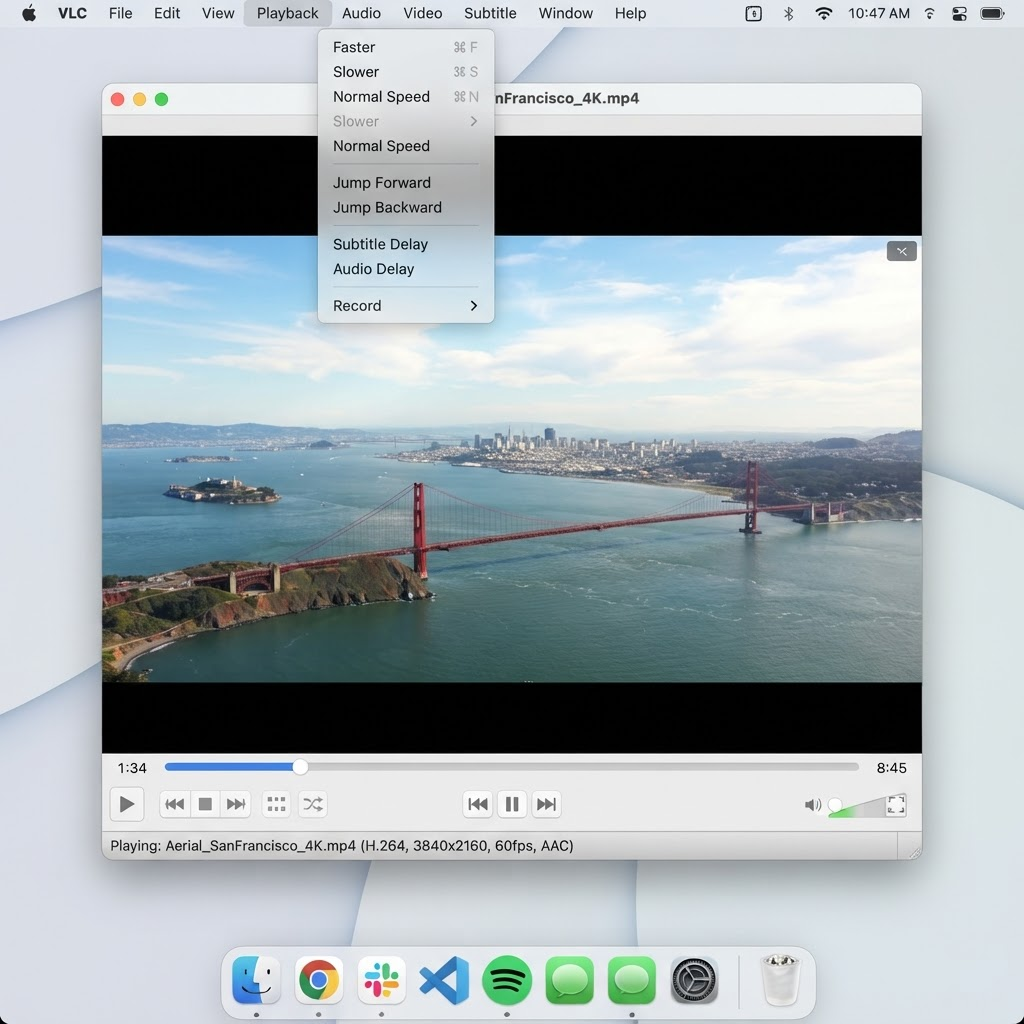Expand the Record submenu chevron

tap(473, 306)
